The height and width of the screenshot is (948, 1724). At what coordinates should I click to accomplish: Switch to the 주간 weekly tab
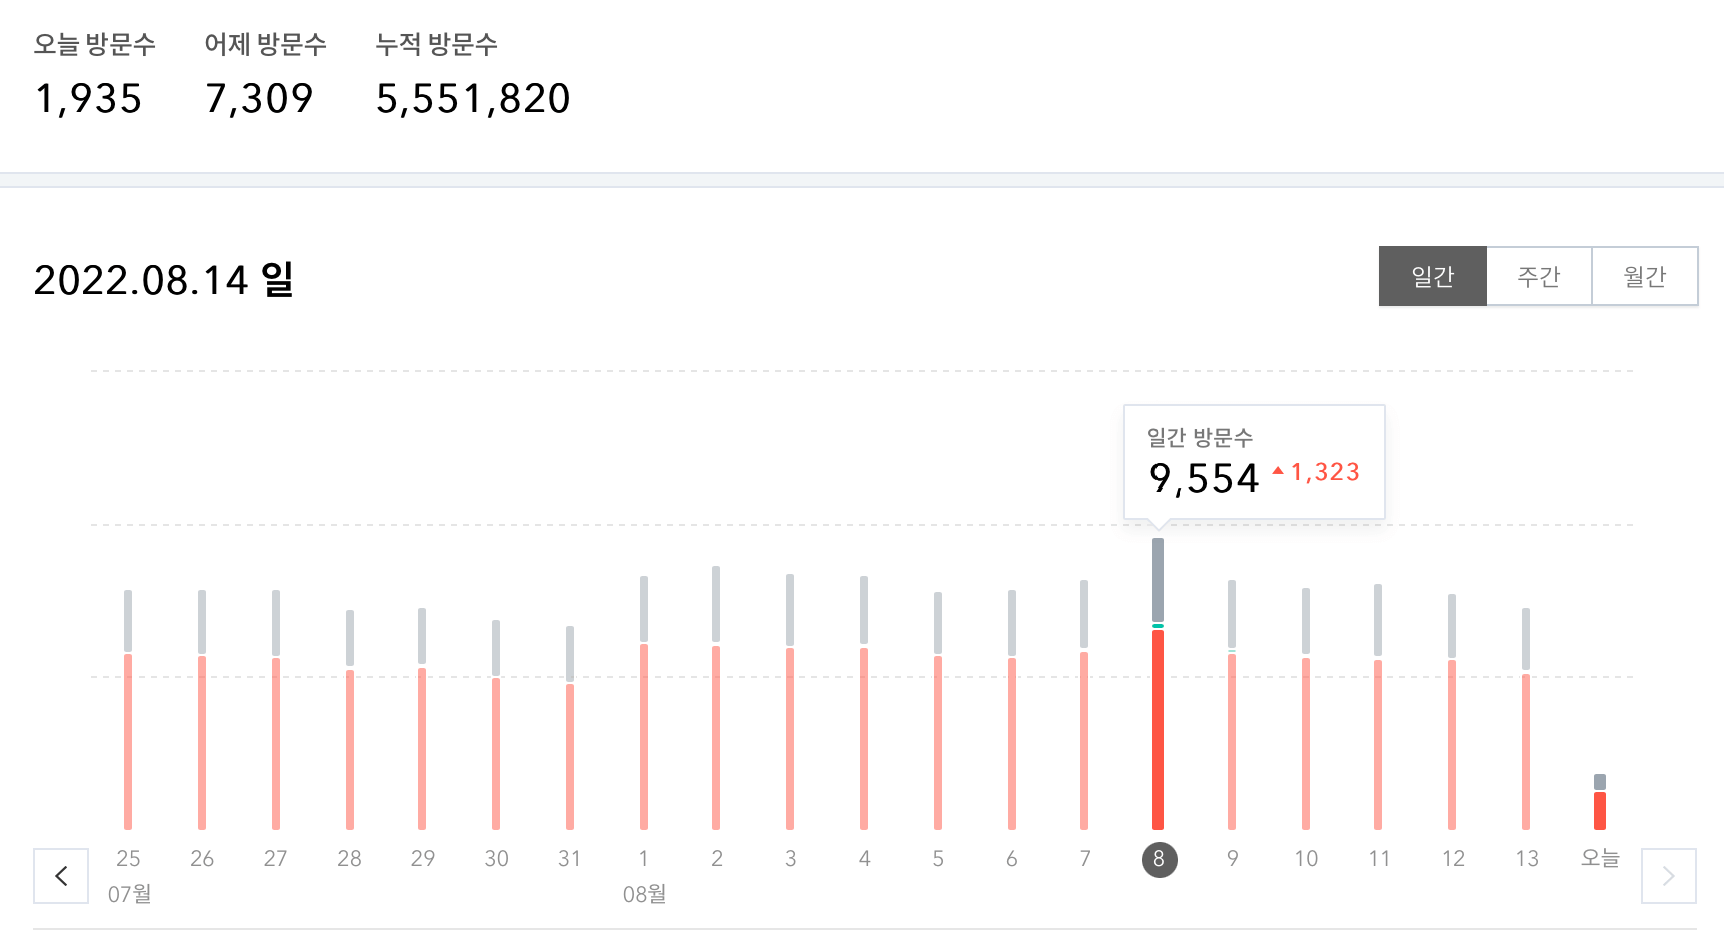[1539, 276]
